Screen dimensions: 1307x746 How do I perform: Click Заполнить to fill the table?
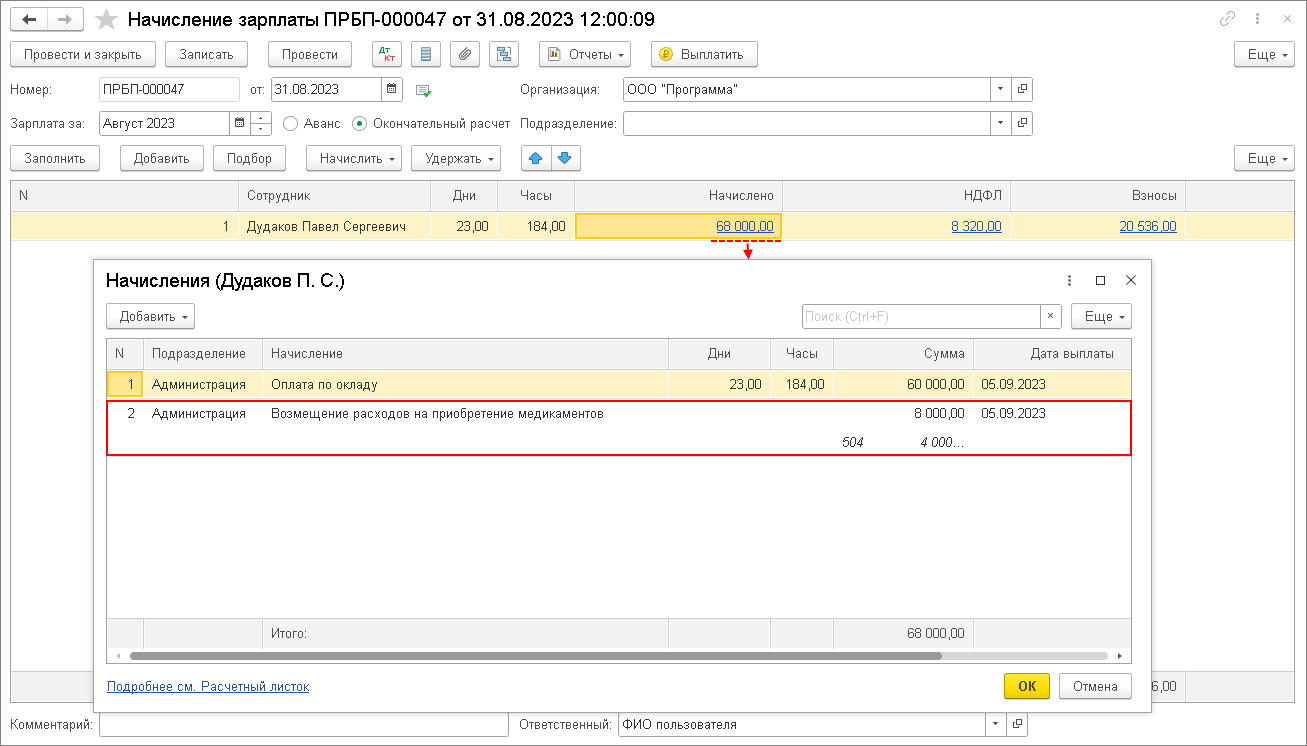(x=55, y=158)
